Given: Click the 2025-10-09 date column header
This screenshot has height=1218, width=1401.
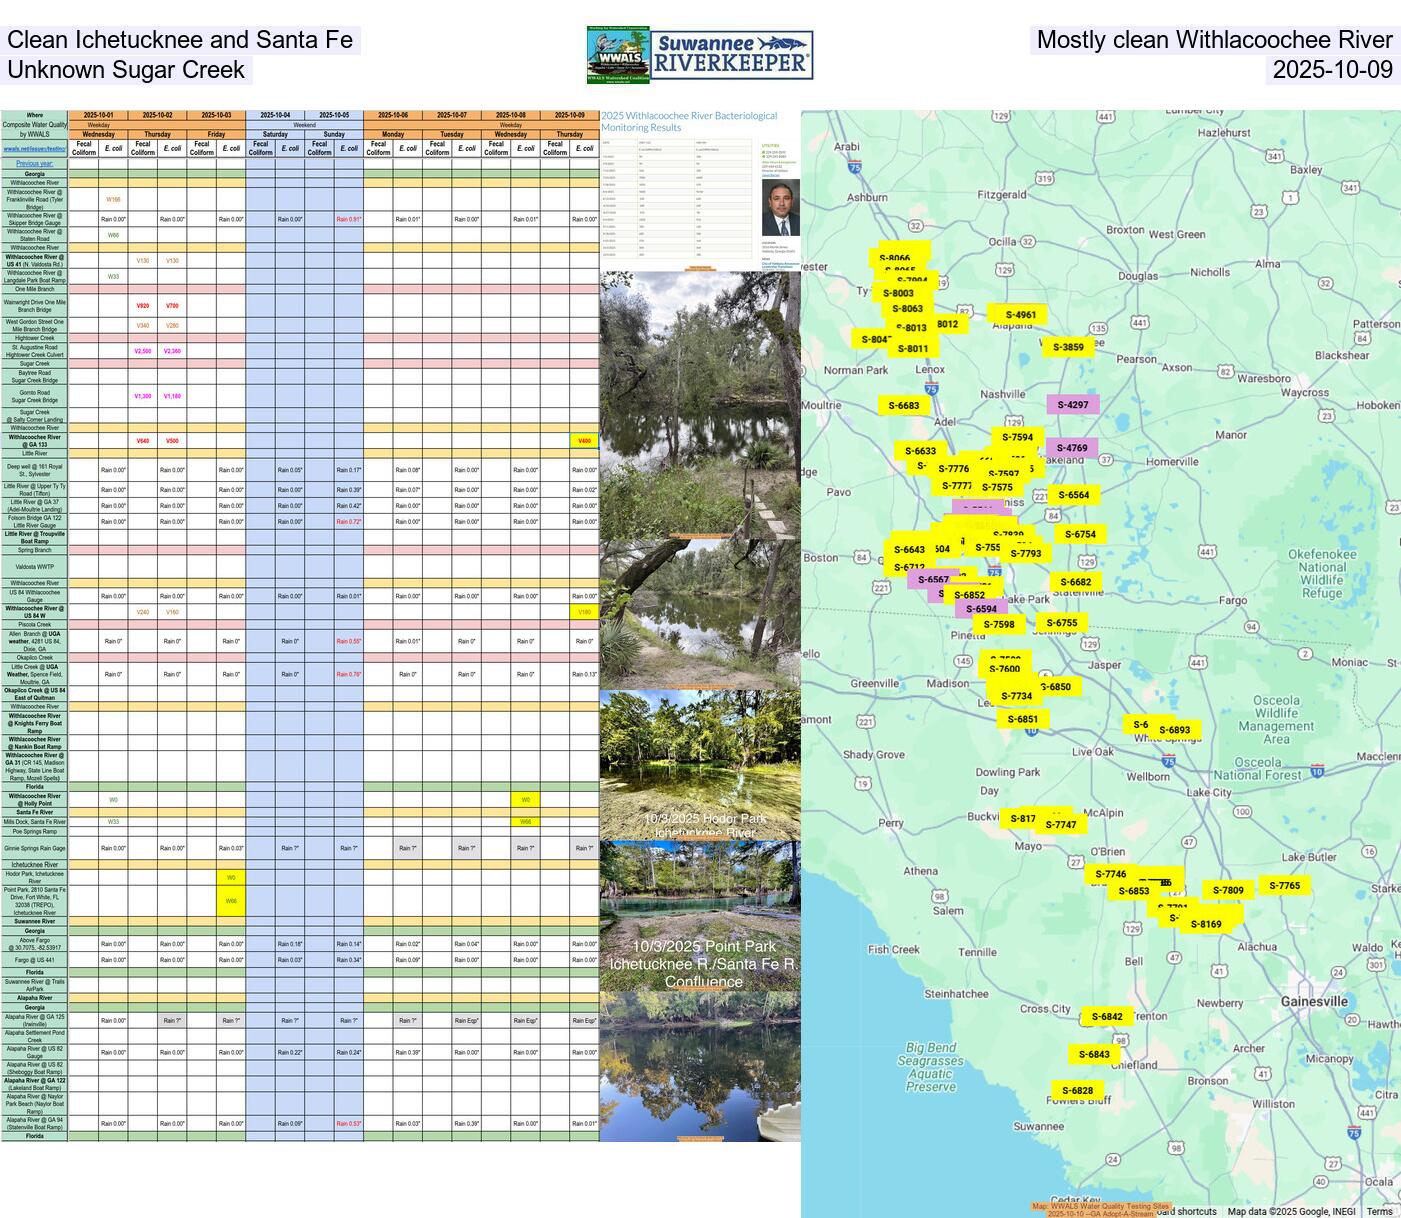Looking at the screenshot, I should (569, 115).
